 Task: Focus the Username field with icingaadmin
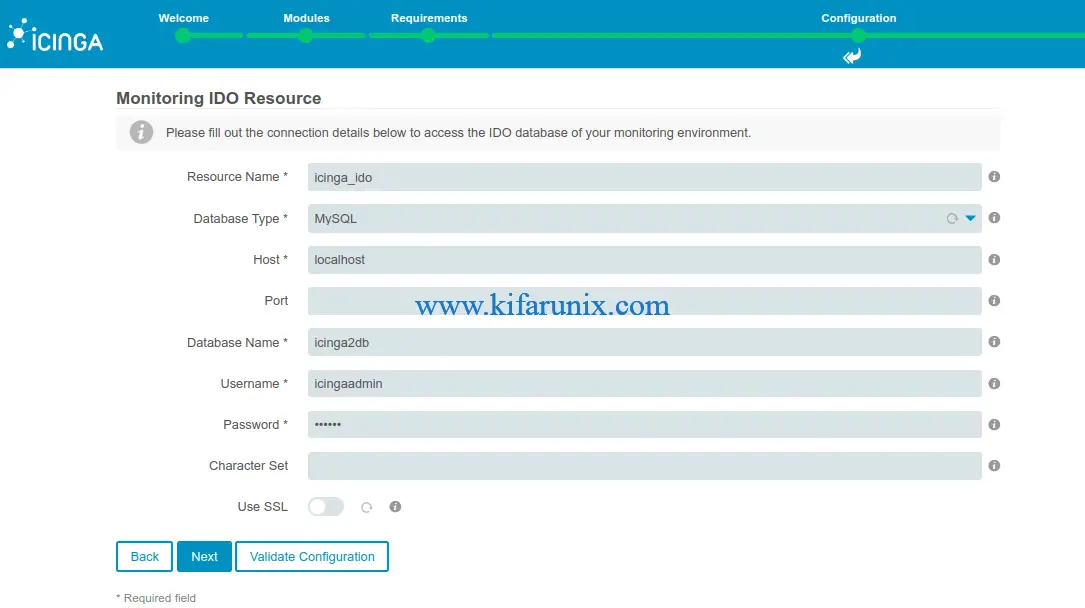644,383
